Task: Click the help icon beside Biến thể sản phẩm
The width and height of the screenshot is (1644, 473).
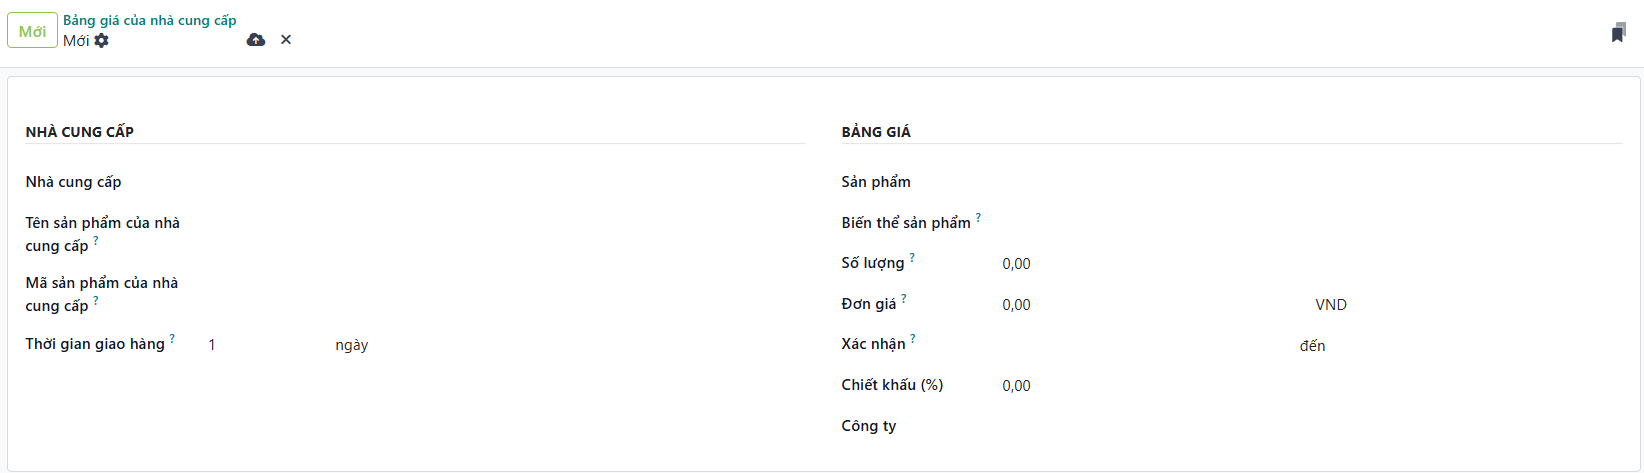Action: coord(978,217)
